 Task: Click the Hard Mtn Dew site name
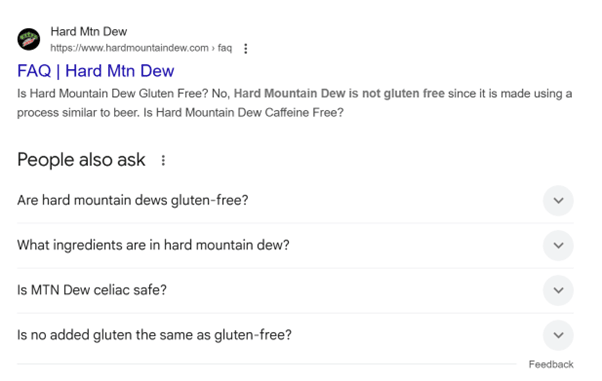pos(89,31)
